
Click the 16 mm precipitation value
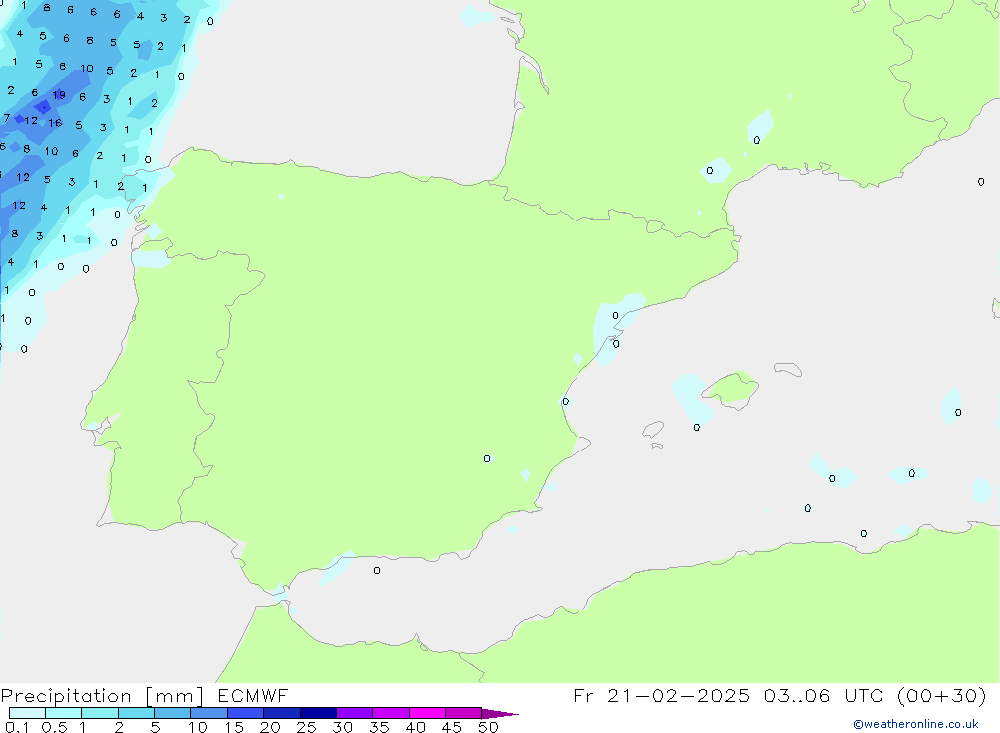pos(55,123)
